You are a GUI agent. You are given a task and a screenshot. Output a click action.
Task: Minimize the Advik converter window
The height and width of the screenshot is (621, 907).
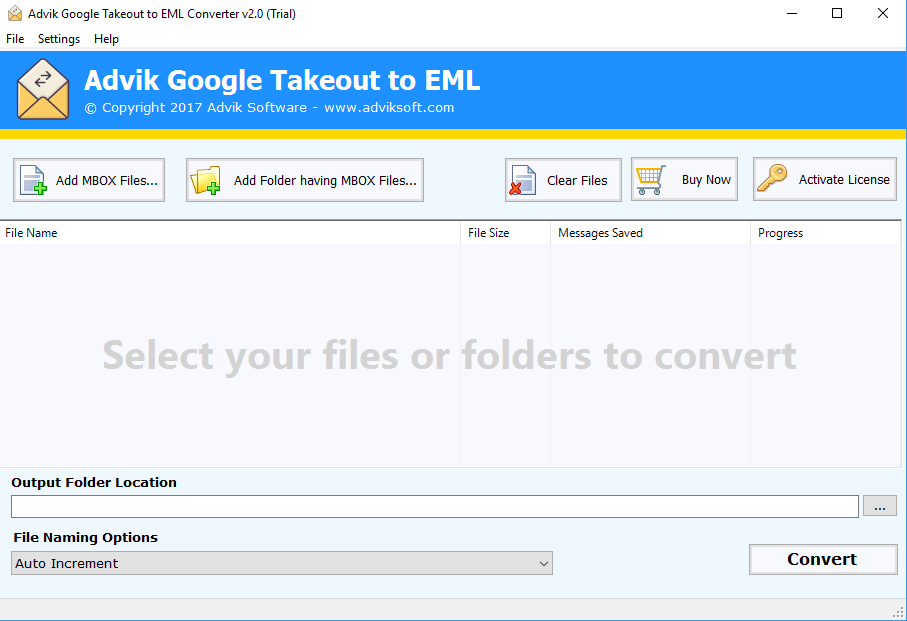[x=792, y=13]
